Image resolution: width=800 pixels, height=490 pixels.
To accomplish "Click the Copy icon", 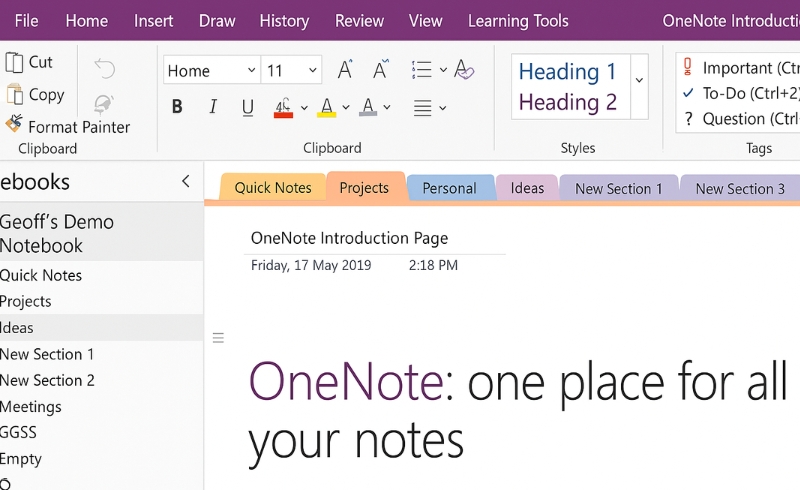I will click(14, 94).
